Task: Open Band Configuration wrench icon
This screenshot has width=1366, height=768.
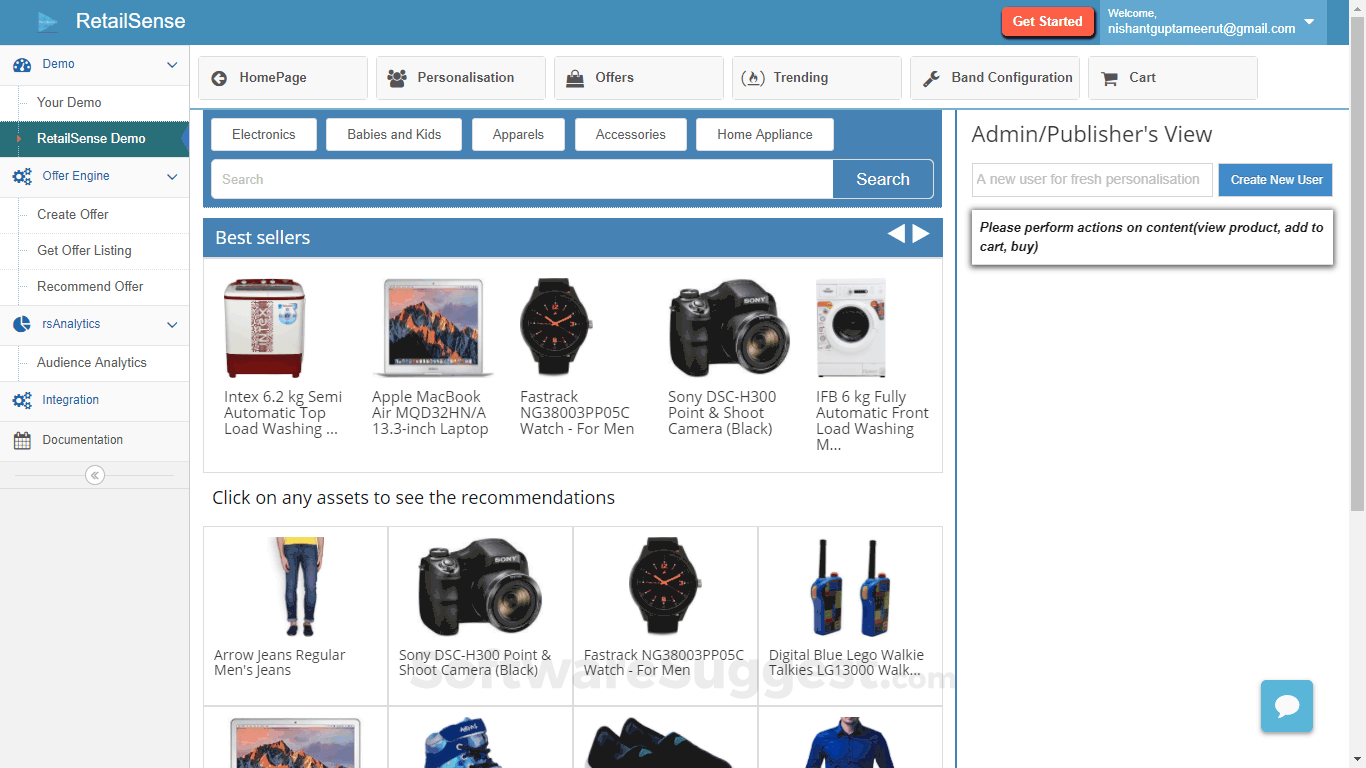Action: 933,77
